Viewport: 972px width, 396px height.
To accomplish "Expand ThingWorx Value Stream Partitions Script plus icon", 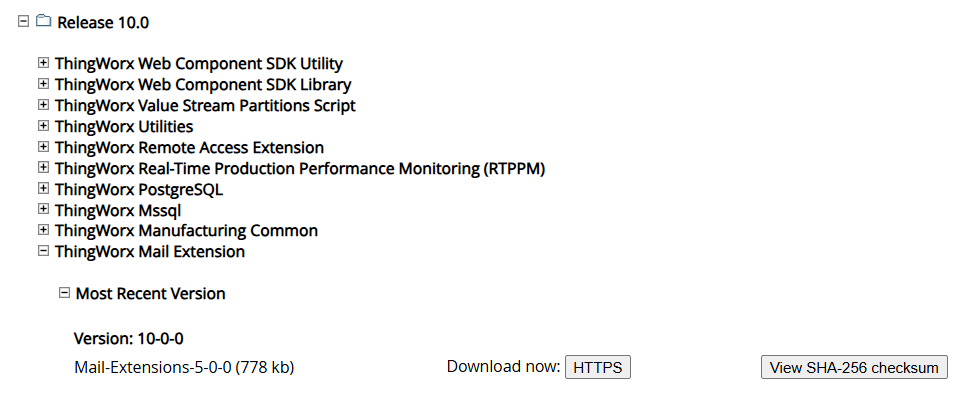I will click(x=43, y=104).
